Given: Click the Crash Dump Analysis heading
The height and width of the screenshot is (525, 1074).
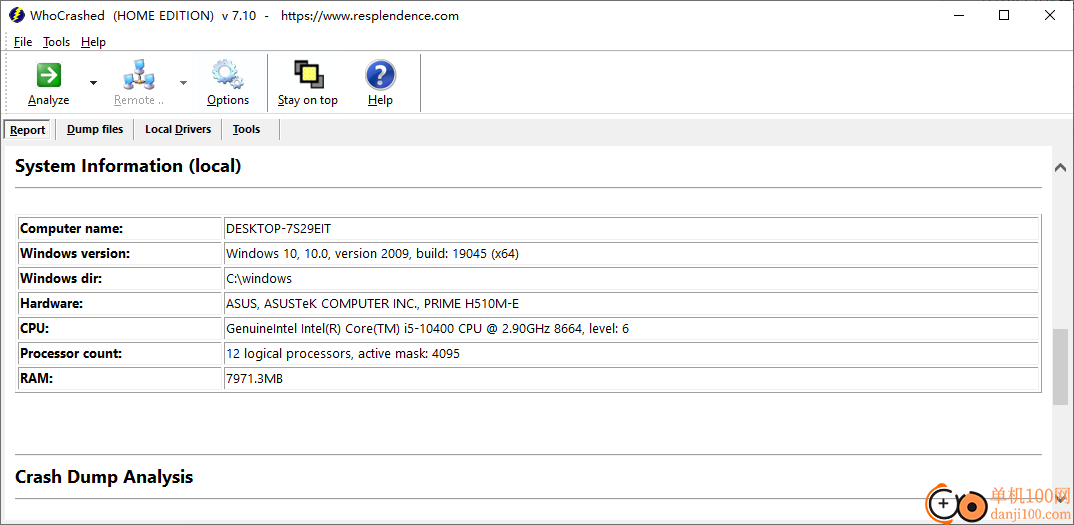Looking at the screenshot, I should click(x=104, y=476).
